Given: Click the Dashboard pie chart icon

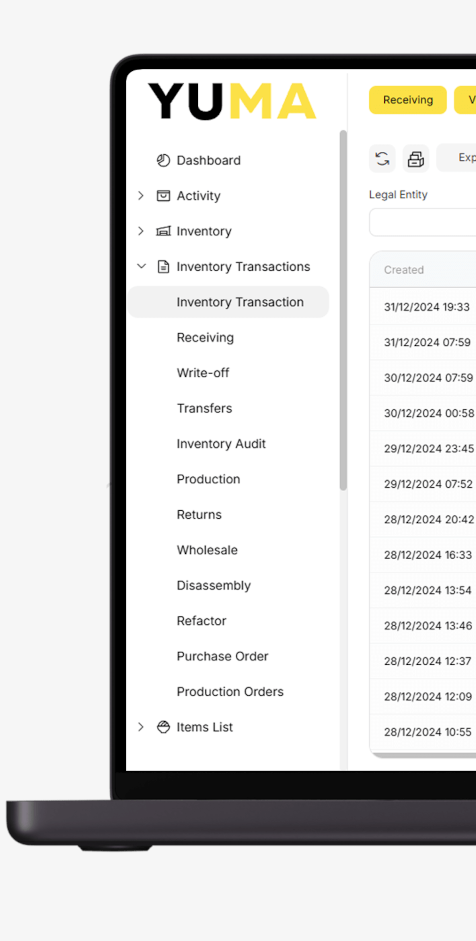Looking at the screenshot, I should click(x=163, y=160).
